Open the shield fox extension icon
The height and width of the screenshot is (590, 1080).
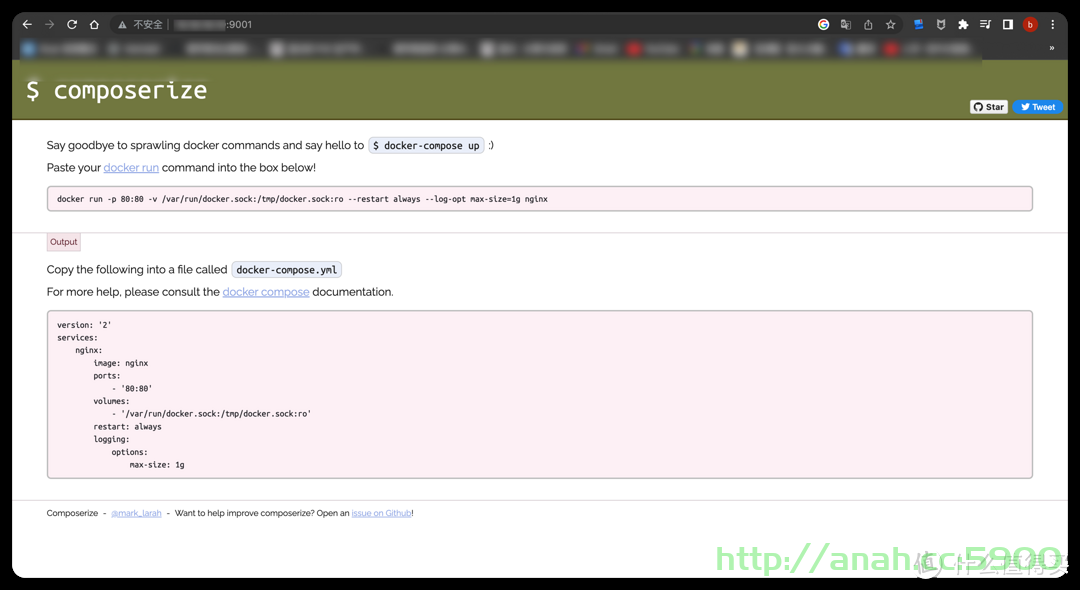(941, 25)
